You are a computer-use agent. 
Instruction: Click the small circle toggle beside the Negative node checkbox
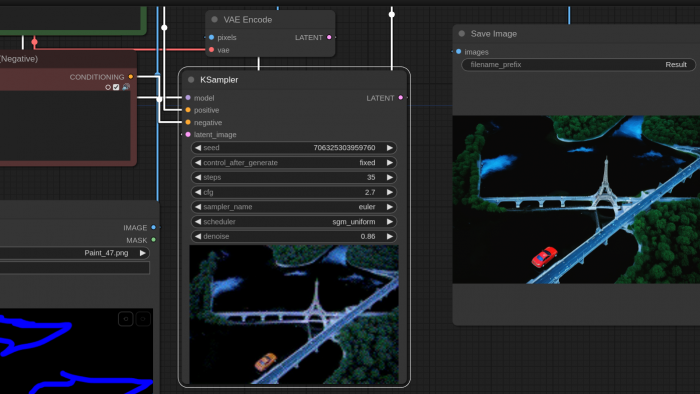coord(108,87)
